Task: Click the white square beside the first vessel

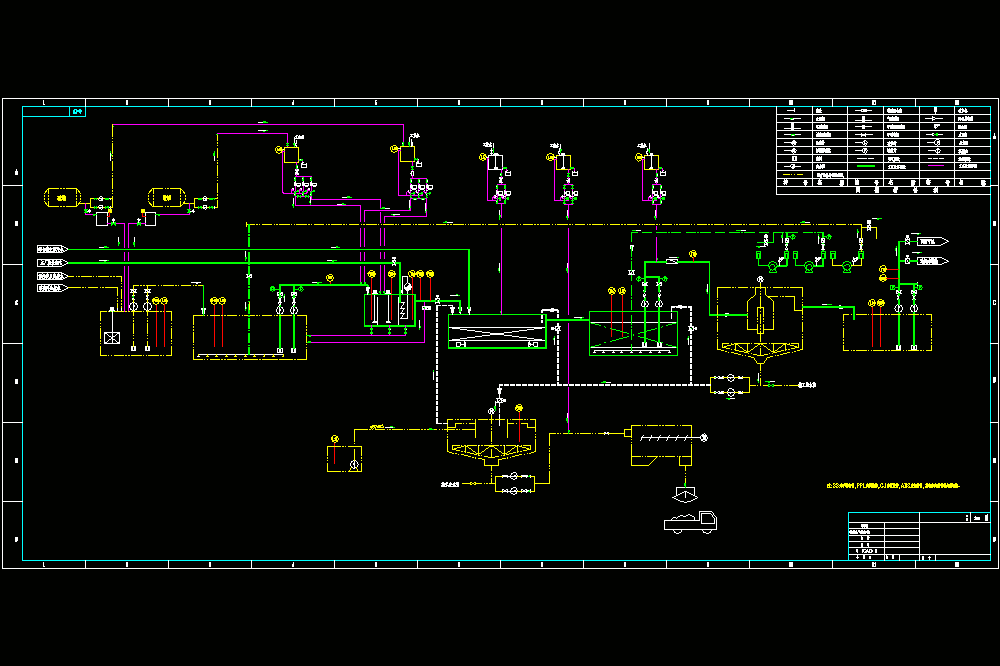Action: [102, 219]
